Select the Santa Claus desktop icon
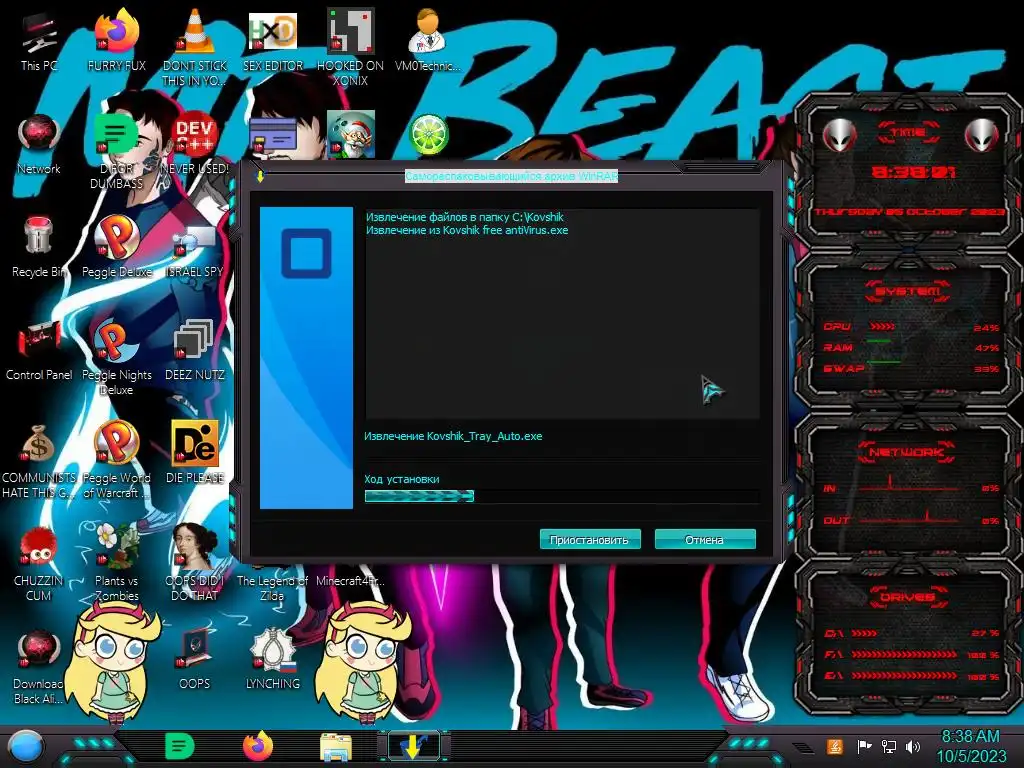Viewport: 1024px width, 768px height. pyautogui.click(x=351, y=134)
